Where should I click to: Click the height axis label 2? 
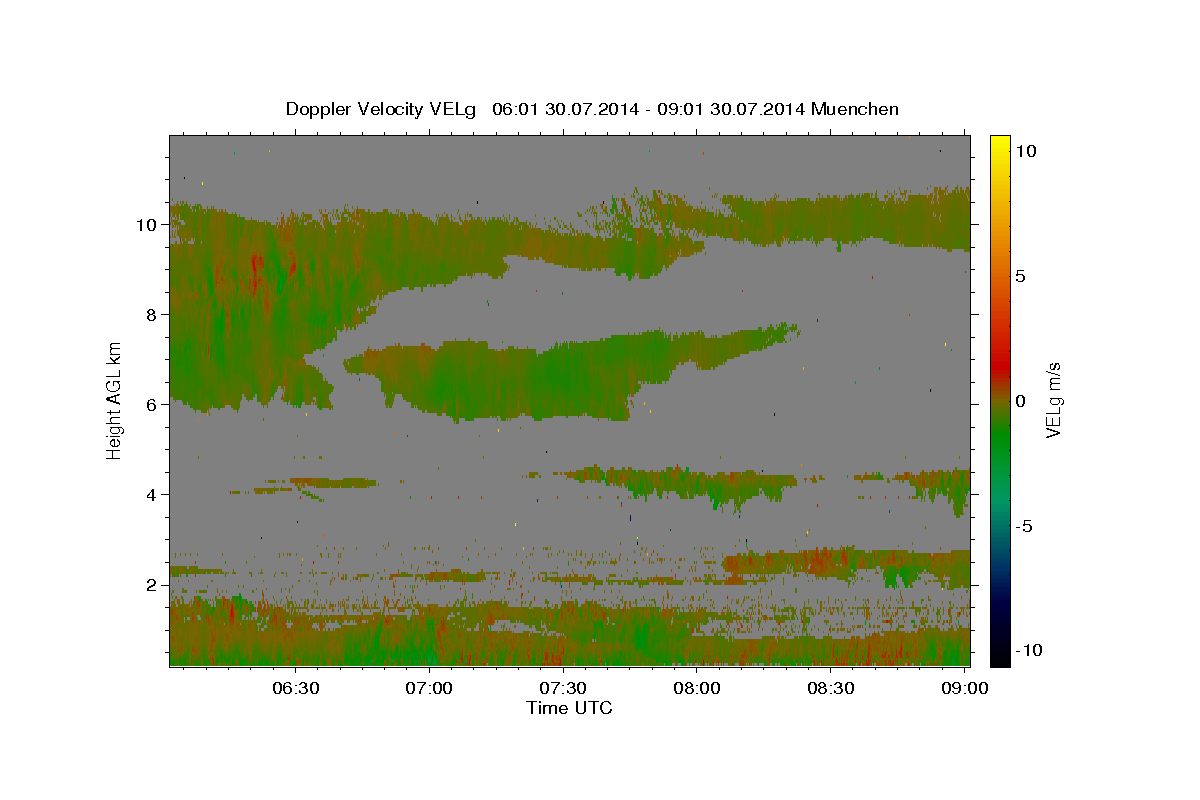pyautogui.click(x=151, y=585)
